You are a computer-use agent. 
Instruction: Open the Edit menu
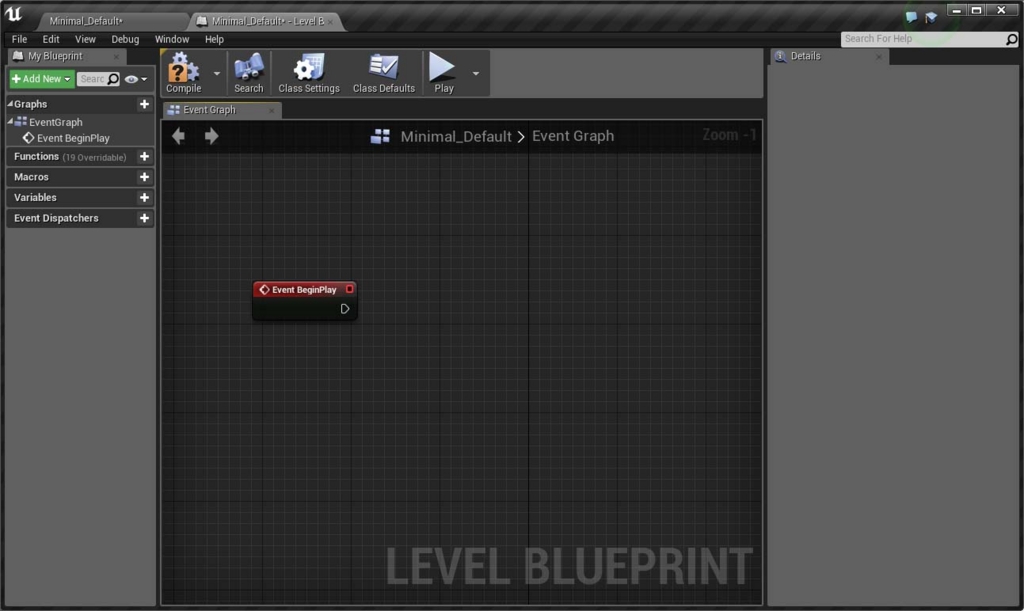tap(51, 39)
